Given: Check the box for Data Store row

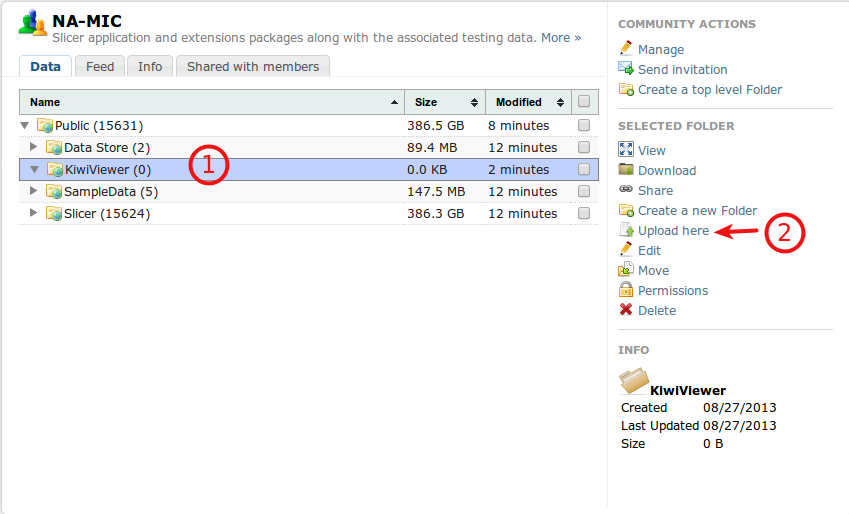Looking at the screenshot, I should point(584,148).
